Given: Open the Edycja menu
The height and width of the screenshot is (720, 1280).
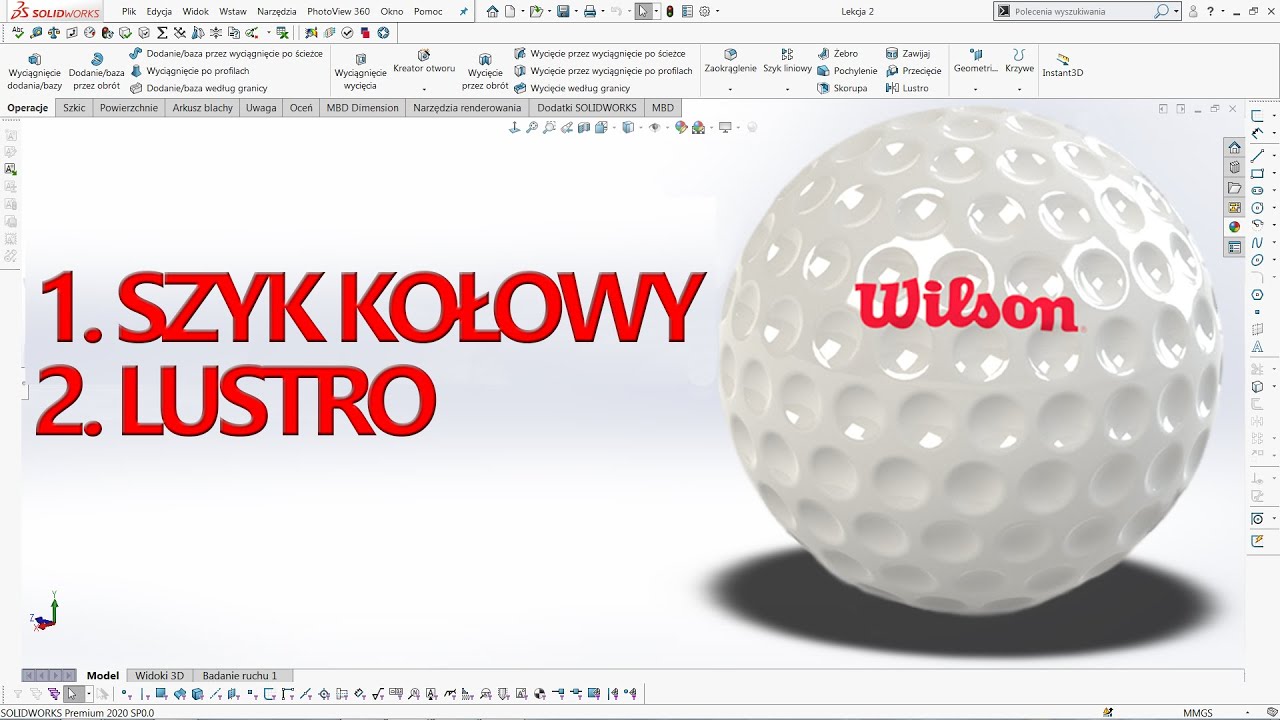Looking at the screenshot, I should [159, 12].
